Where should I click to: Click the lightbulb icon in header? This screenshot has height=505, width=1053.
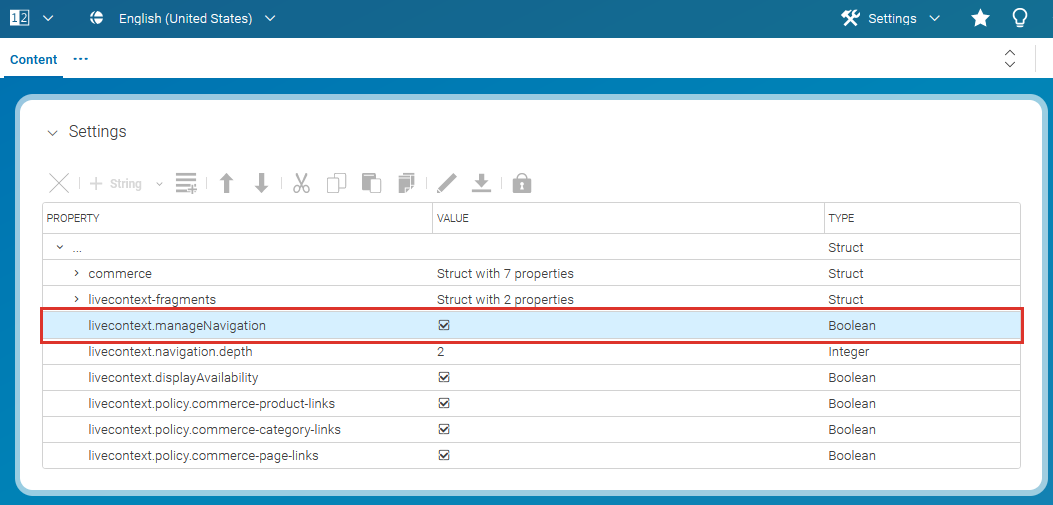(1019, 18)
